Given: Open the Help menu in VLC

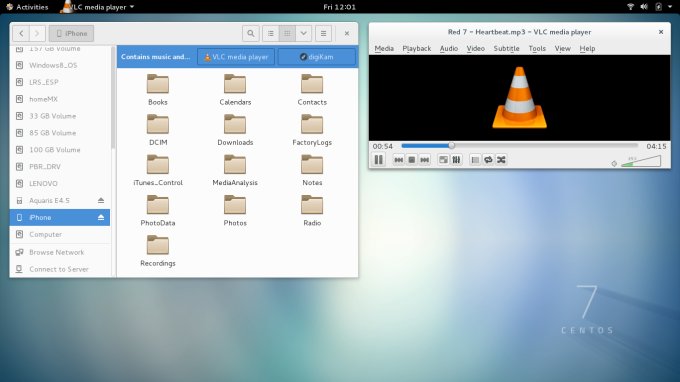Looking at the screenshot, I should tap(587, 49).
